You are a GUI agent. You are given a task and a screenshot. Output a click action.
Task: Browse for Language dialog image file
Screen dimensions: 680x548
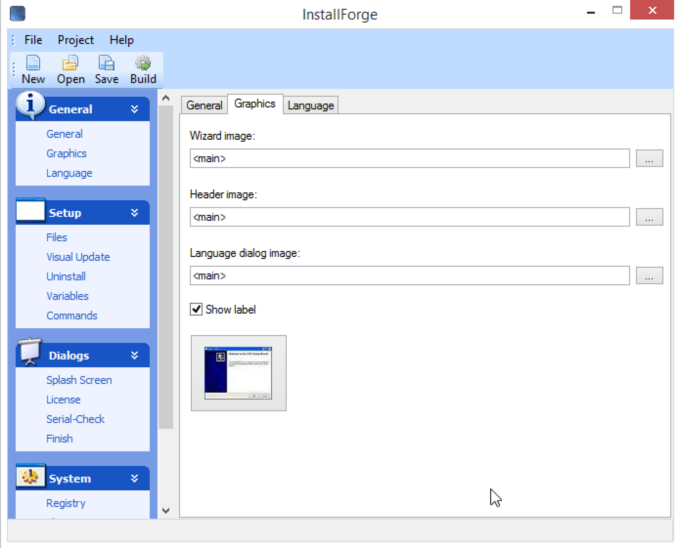pyautogui.click(x=649, y=275)
